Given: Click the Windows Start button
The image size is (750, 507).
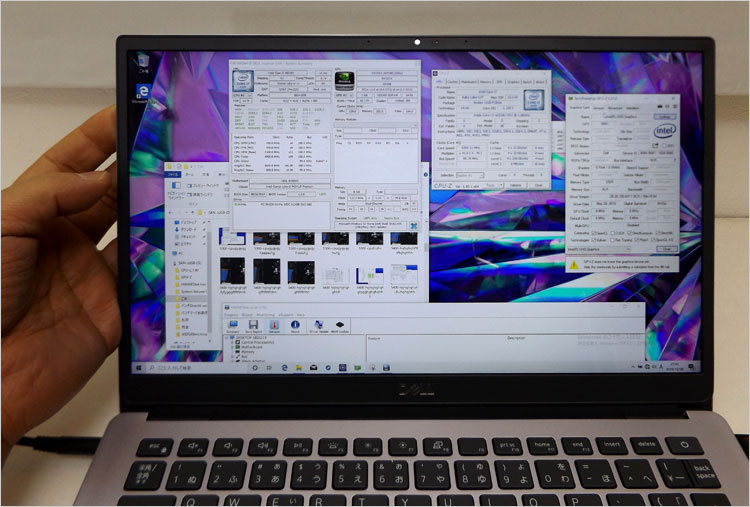Looking at the screenshot, I should click(139, 368).
